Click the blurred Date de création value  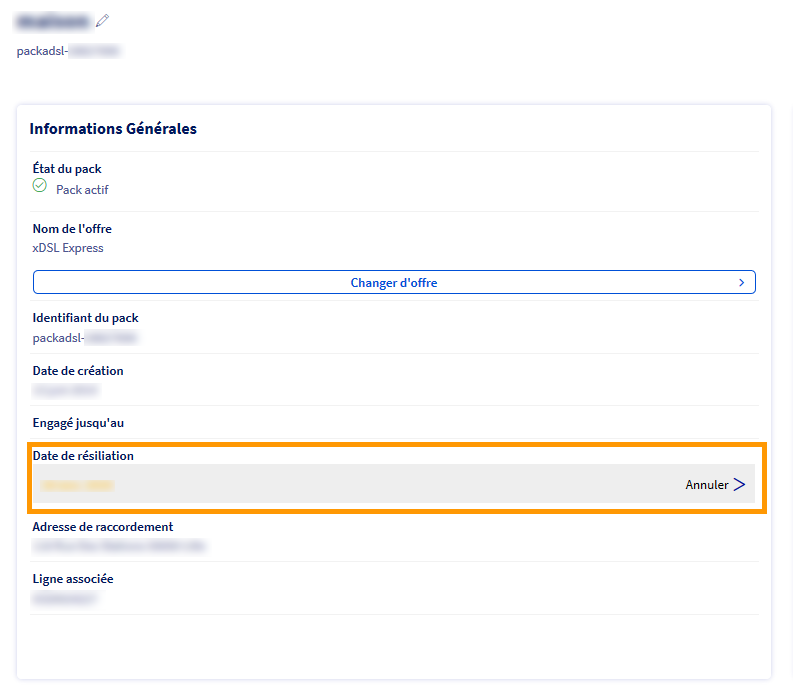click(x=65, y=391)
